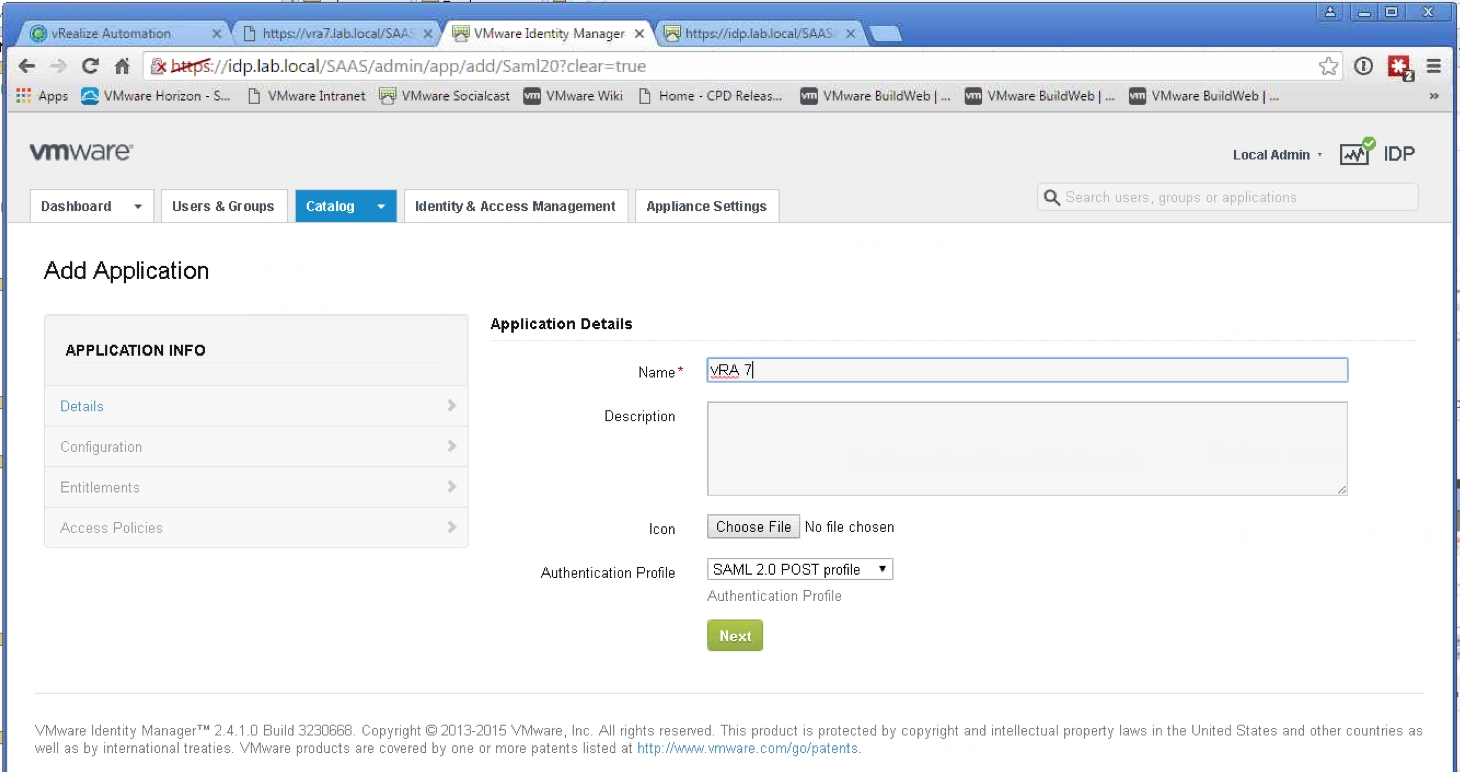
Task: Click the chevron on Access Policies row
Action: (x=452, y=526)
